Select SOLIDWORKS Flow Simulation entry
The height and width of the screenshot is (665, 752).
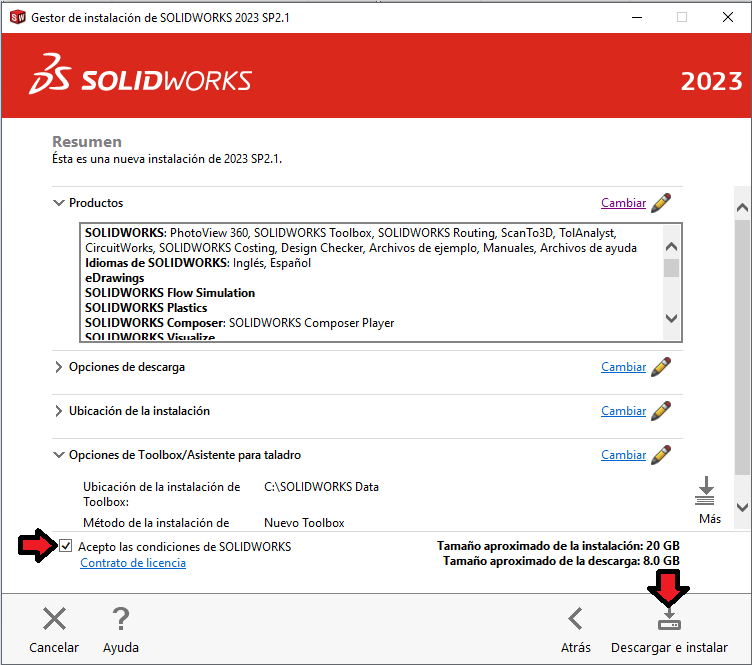tap(170, 293)
